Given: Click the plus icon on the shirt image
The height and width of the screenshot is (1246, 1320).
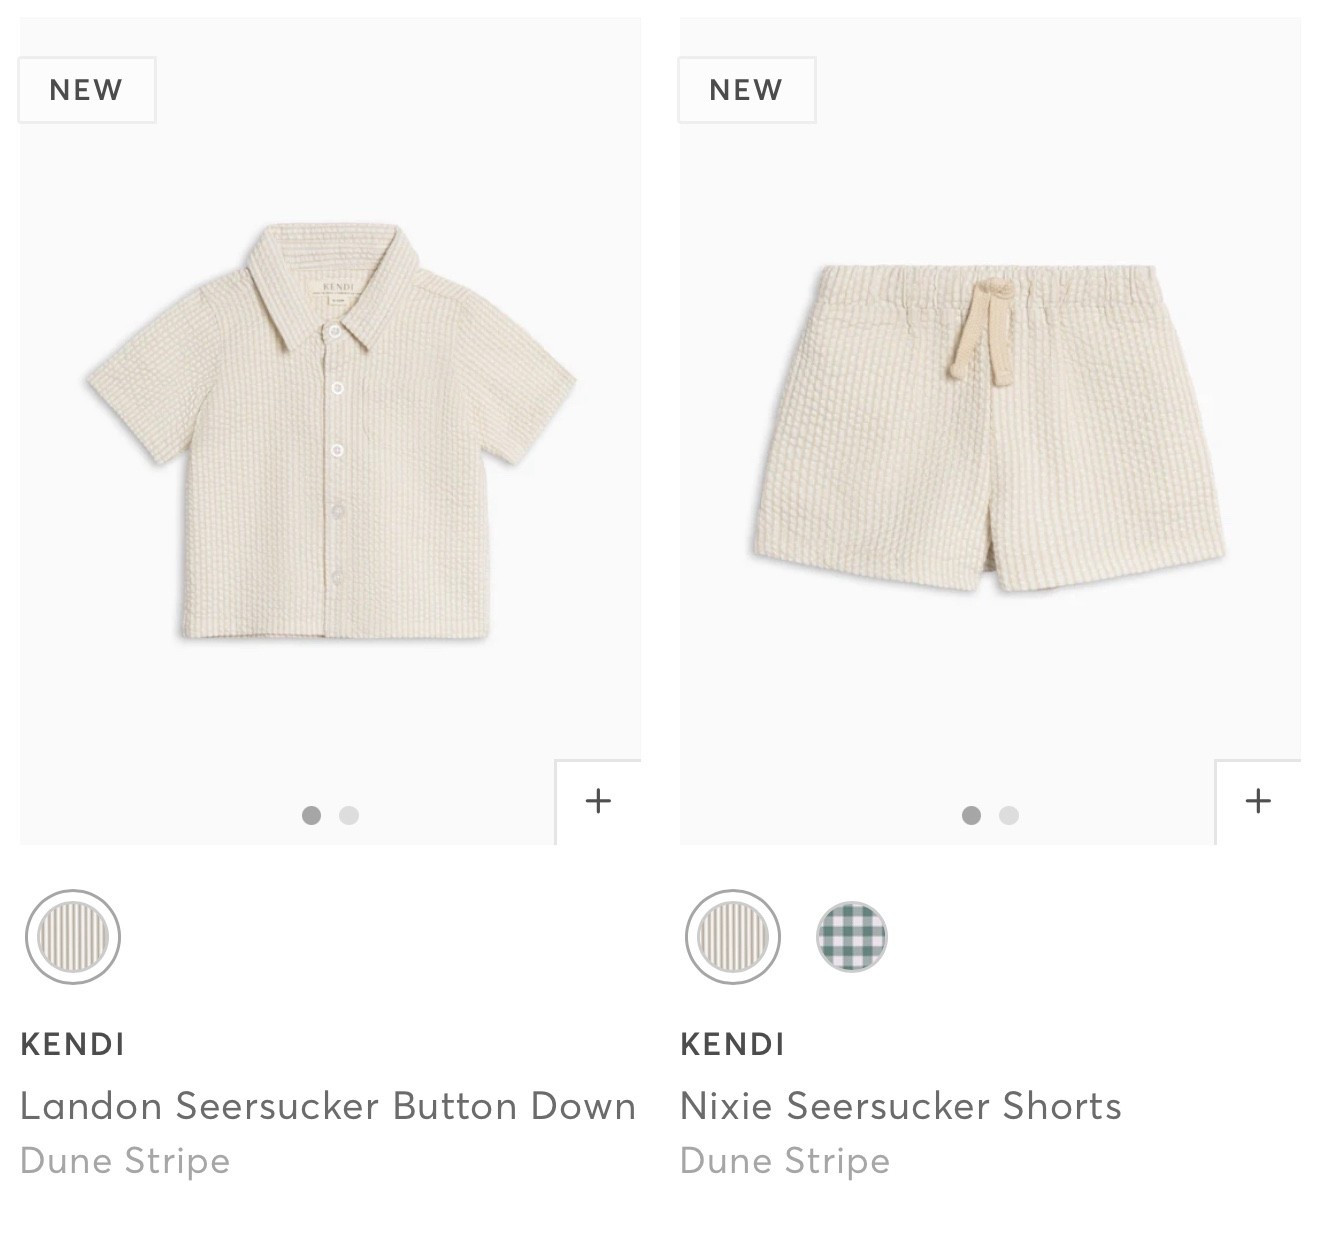Looking at the screenshot, I should tap(598, 801).
